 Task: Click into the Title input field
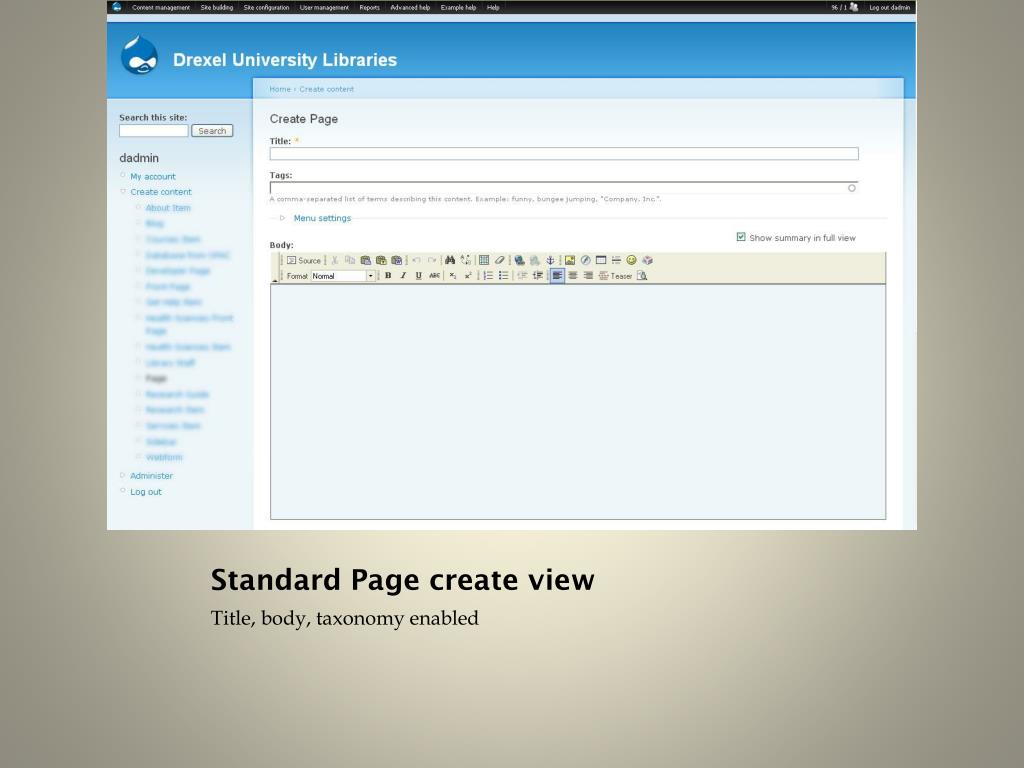[564, 153]
